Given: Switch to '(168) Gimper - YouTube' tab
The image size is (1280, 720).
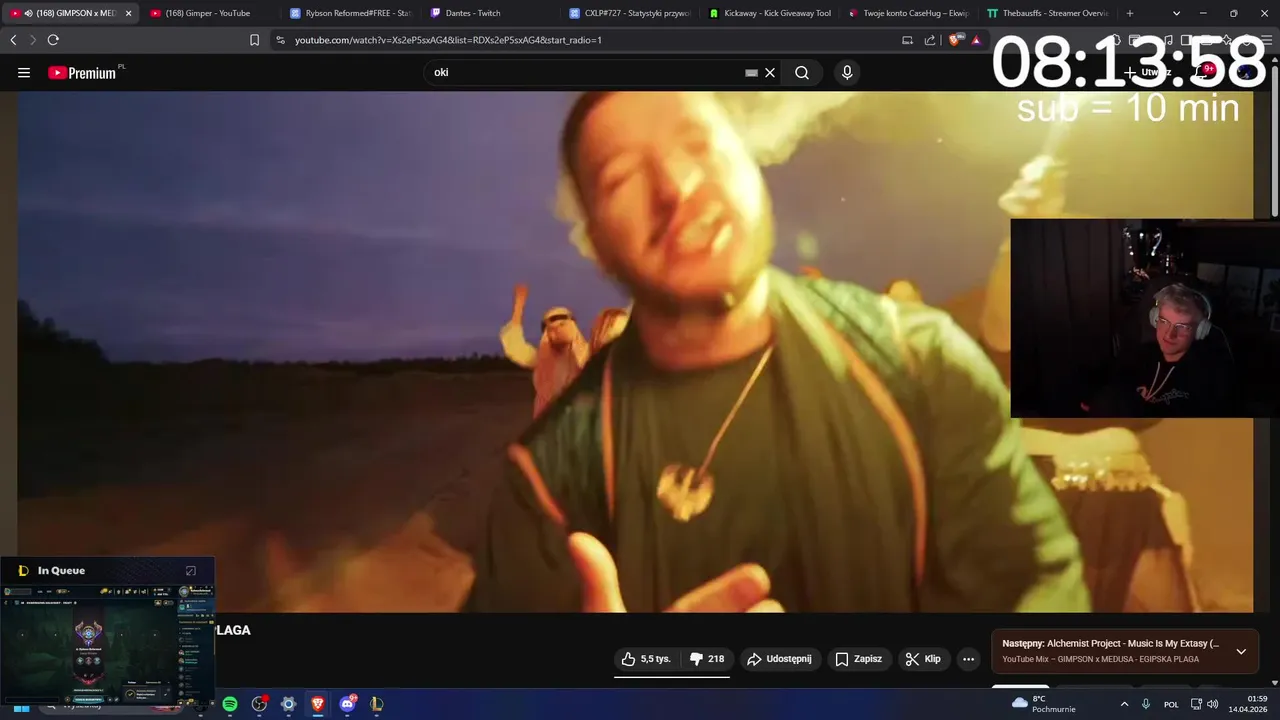Looking at the screenshot, I should point(208,13).
